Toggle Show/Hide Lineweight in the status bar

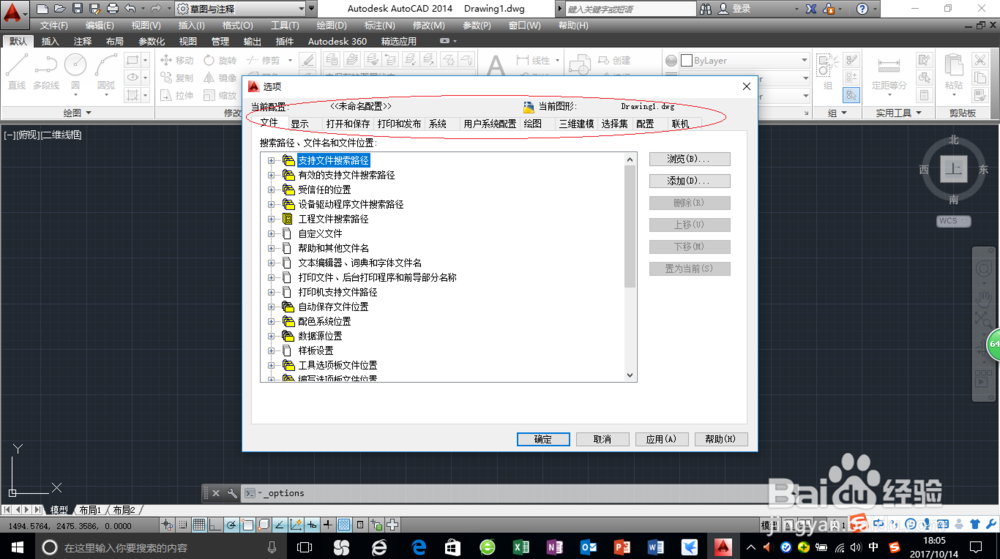pos(328,525)
